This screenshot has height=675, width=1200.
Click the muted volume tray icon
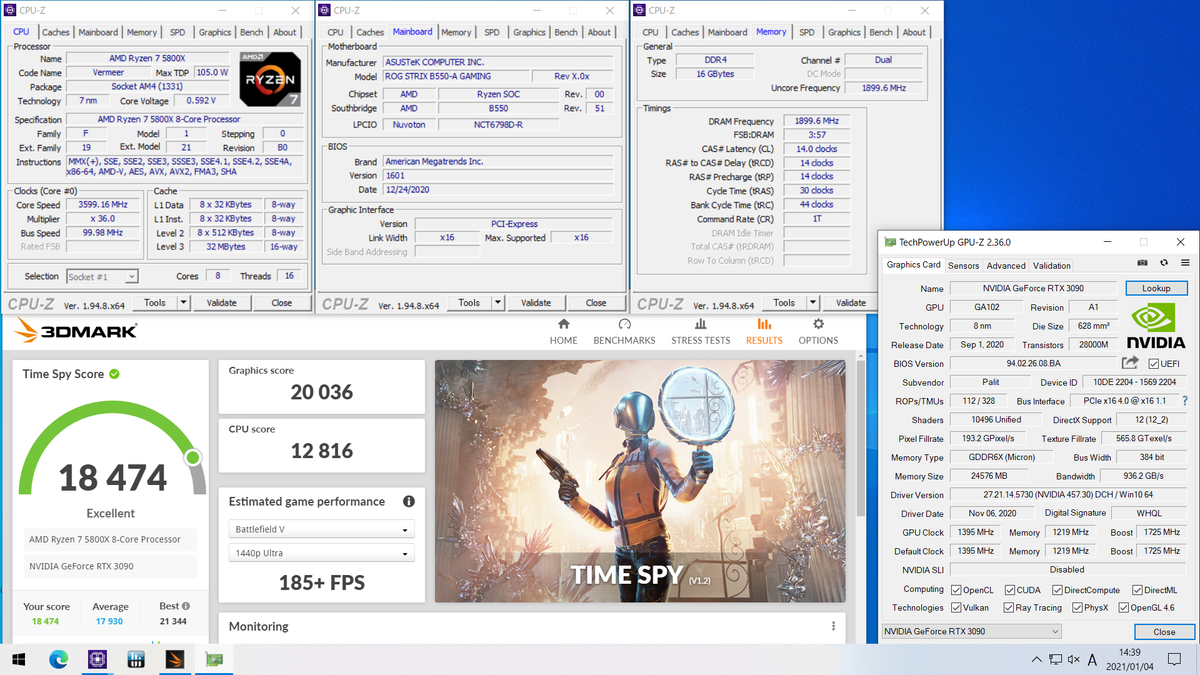tap(1073, 659)
